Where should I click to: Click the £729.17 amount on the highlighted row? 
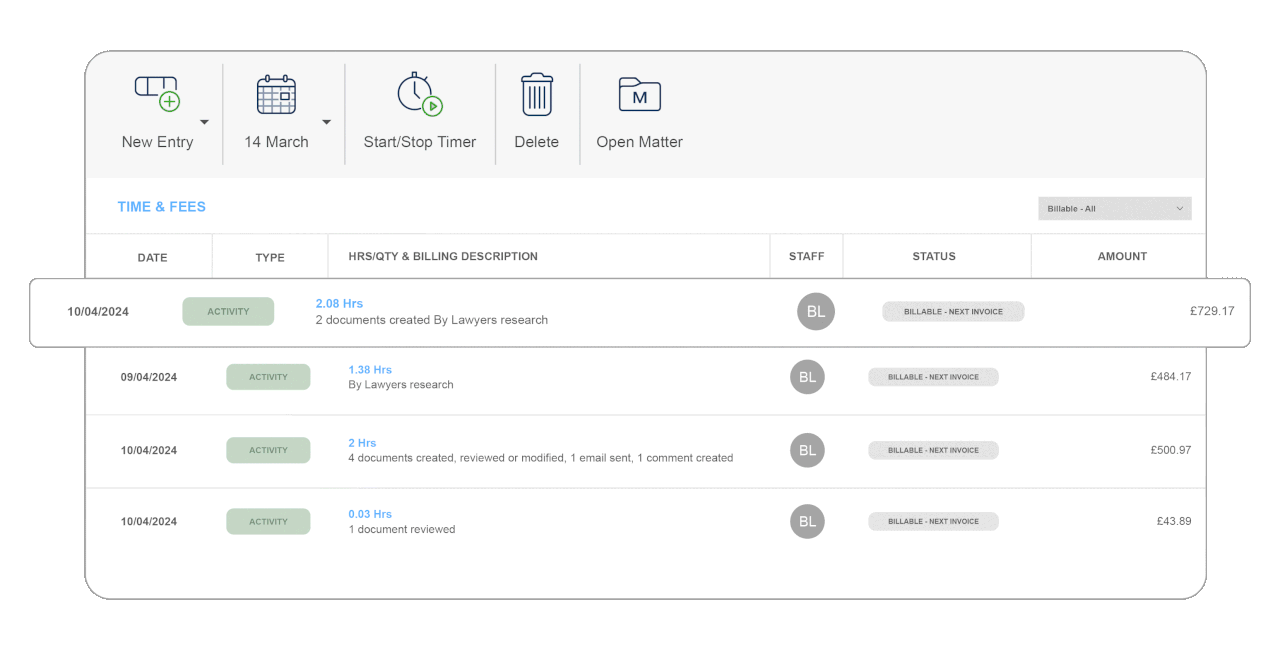1212,311
